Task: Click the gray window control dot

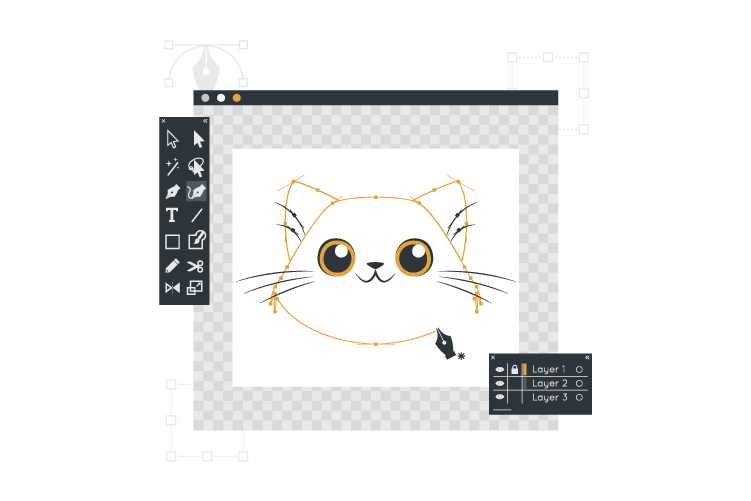Action: (205, 98)
